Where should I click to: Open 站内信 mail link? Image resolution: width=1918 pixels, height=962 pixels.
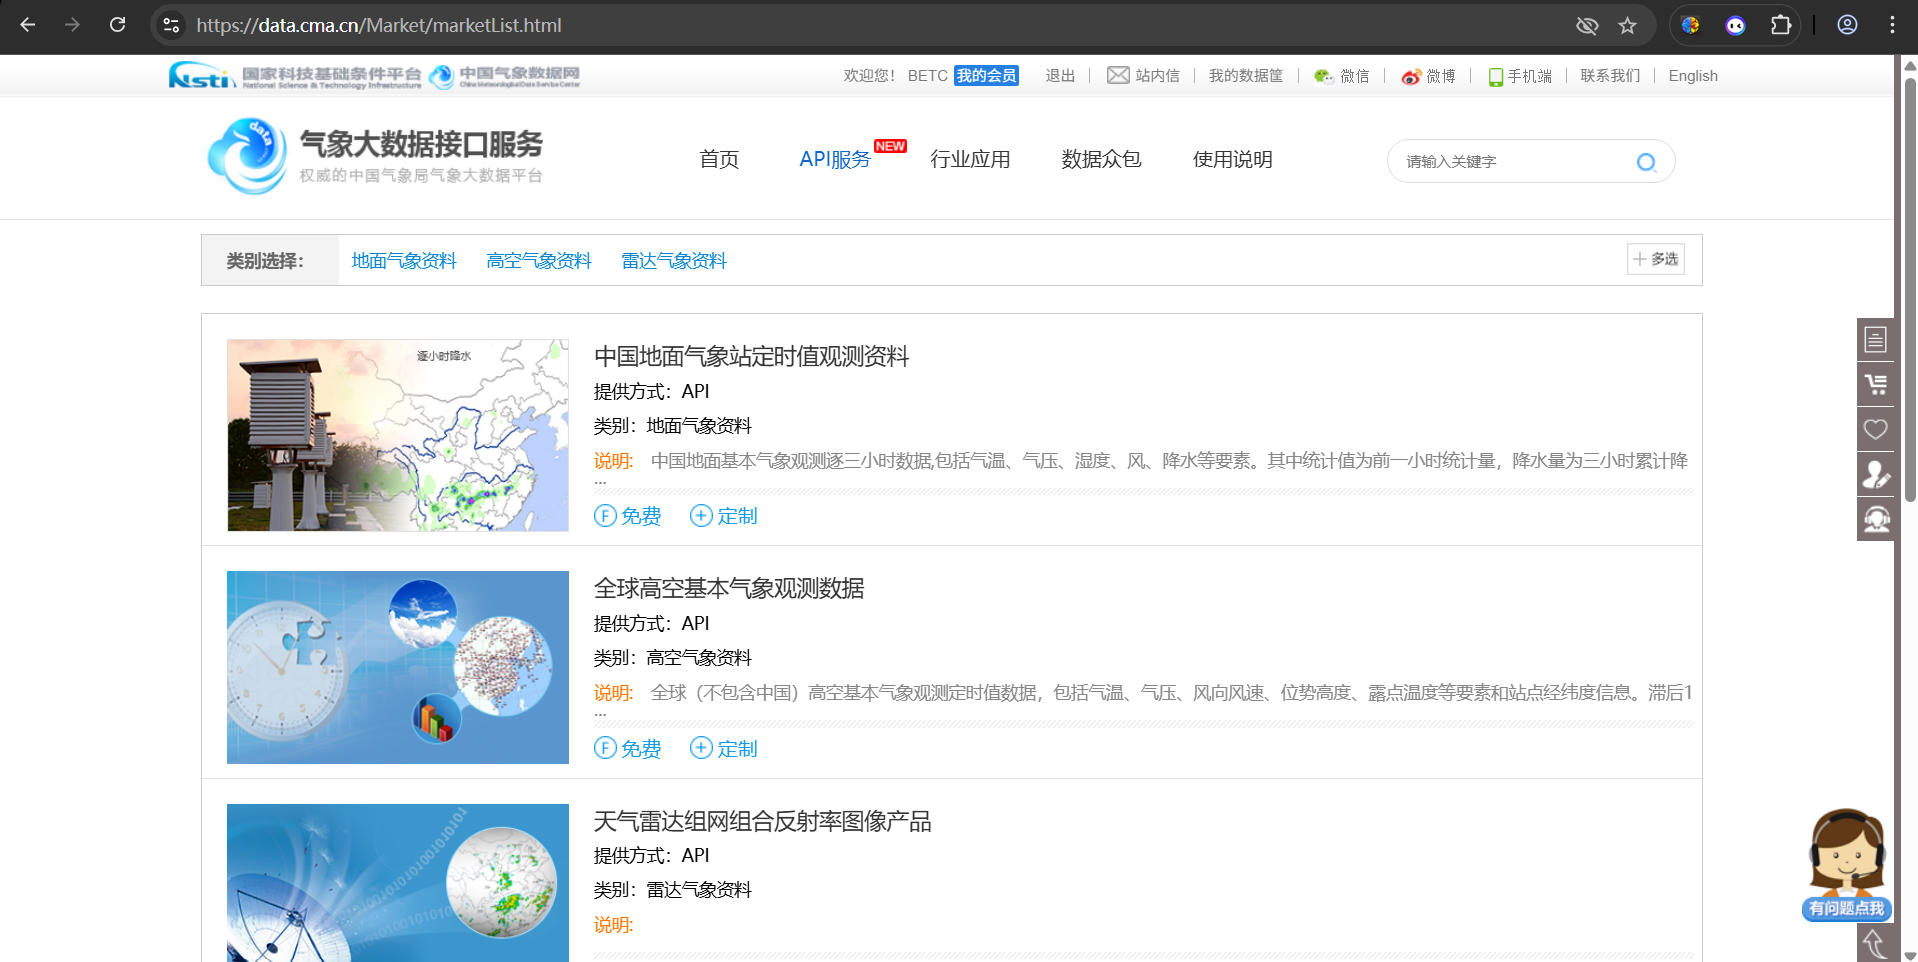(x=1143, y=76)
